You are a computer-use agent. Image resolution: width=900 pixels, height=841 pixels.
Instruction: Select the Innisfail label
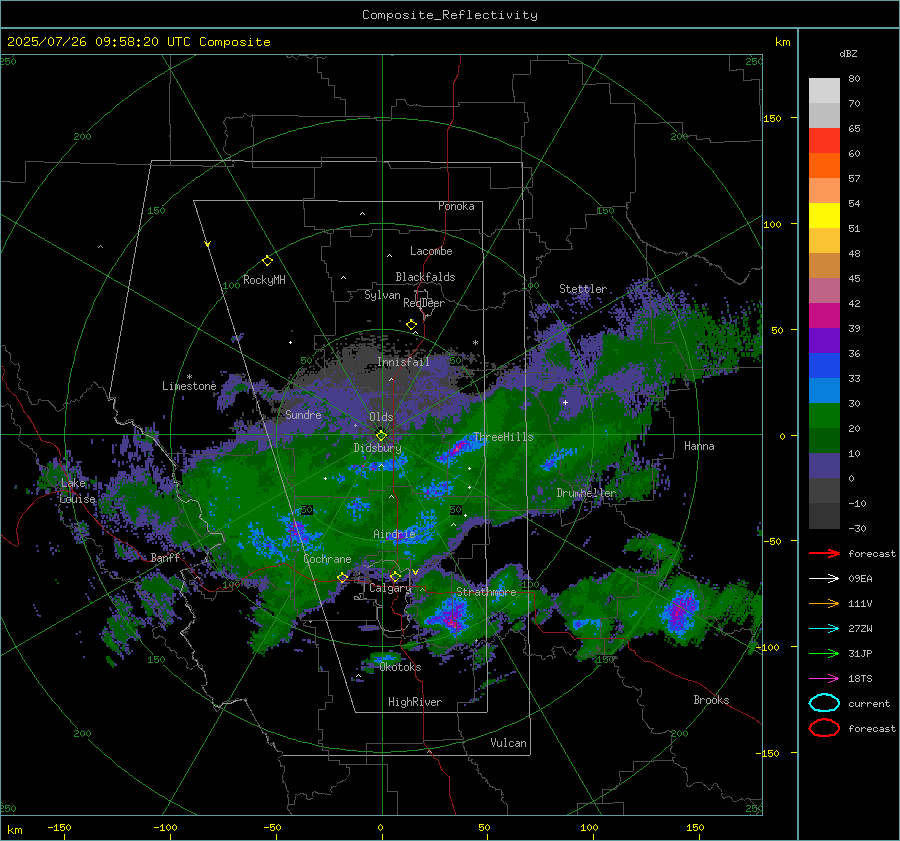click(403, 362)
